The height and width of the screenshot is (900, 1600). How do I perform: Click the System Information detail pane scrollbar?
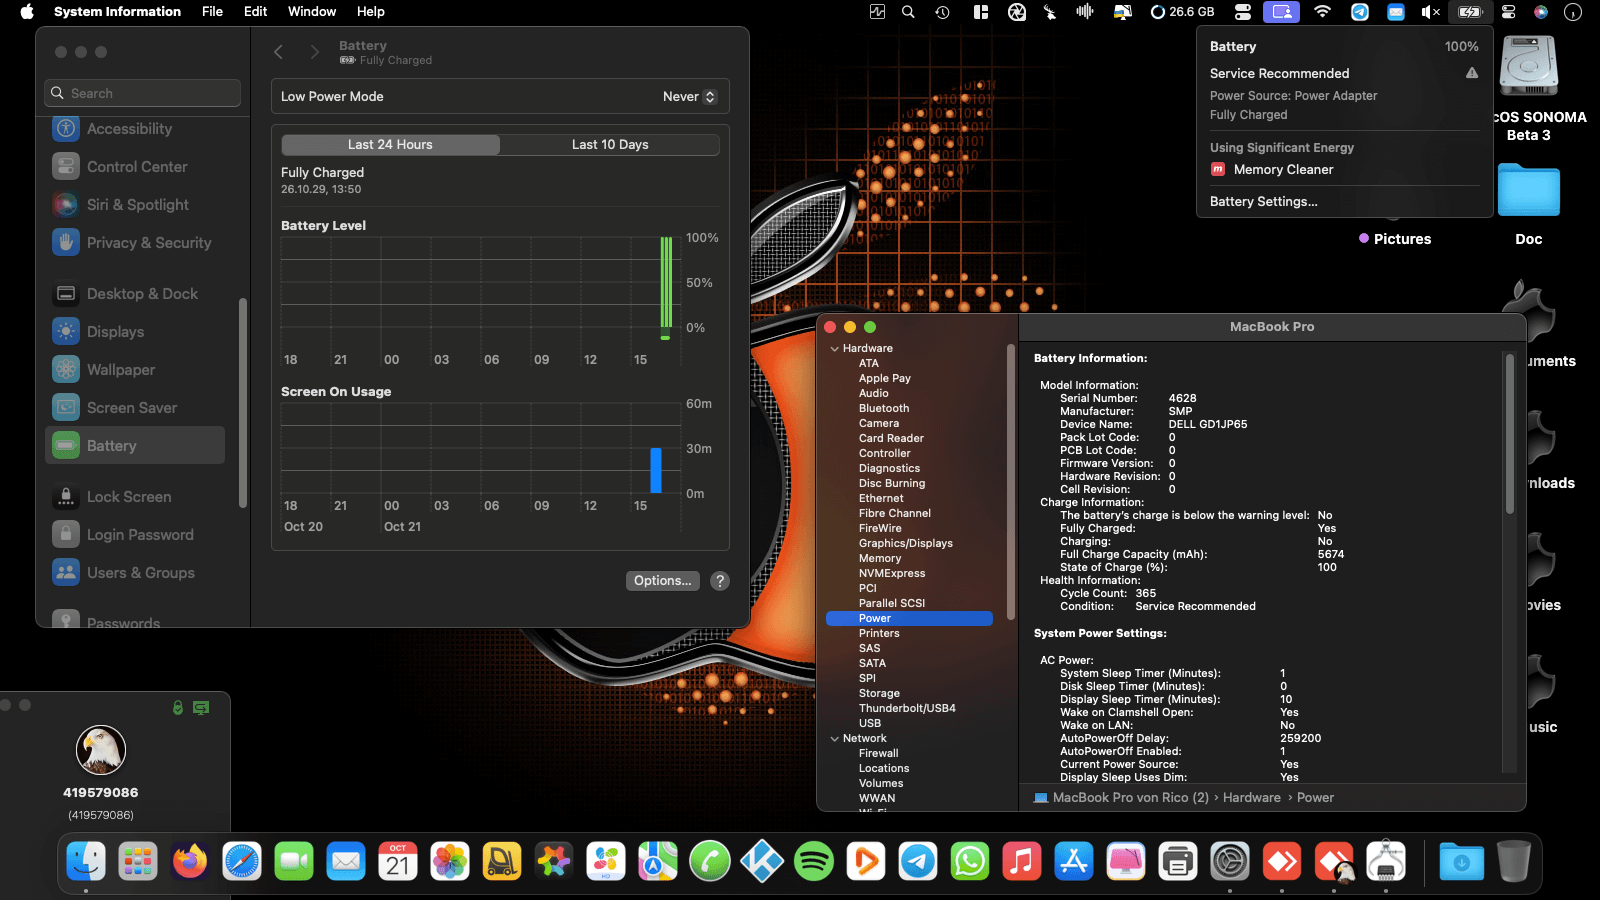(1510, 435)
